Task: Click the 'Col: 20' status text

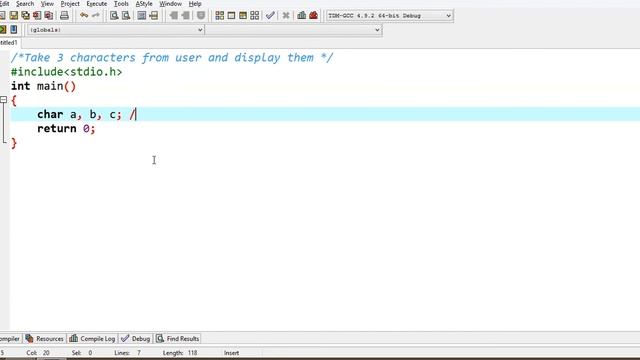Action: click(x=38, y=353)
